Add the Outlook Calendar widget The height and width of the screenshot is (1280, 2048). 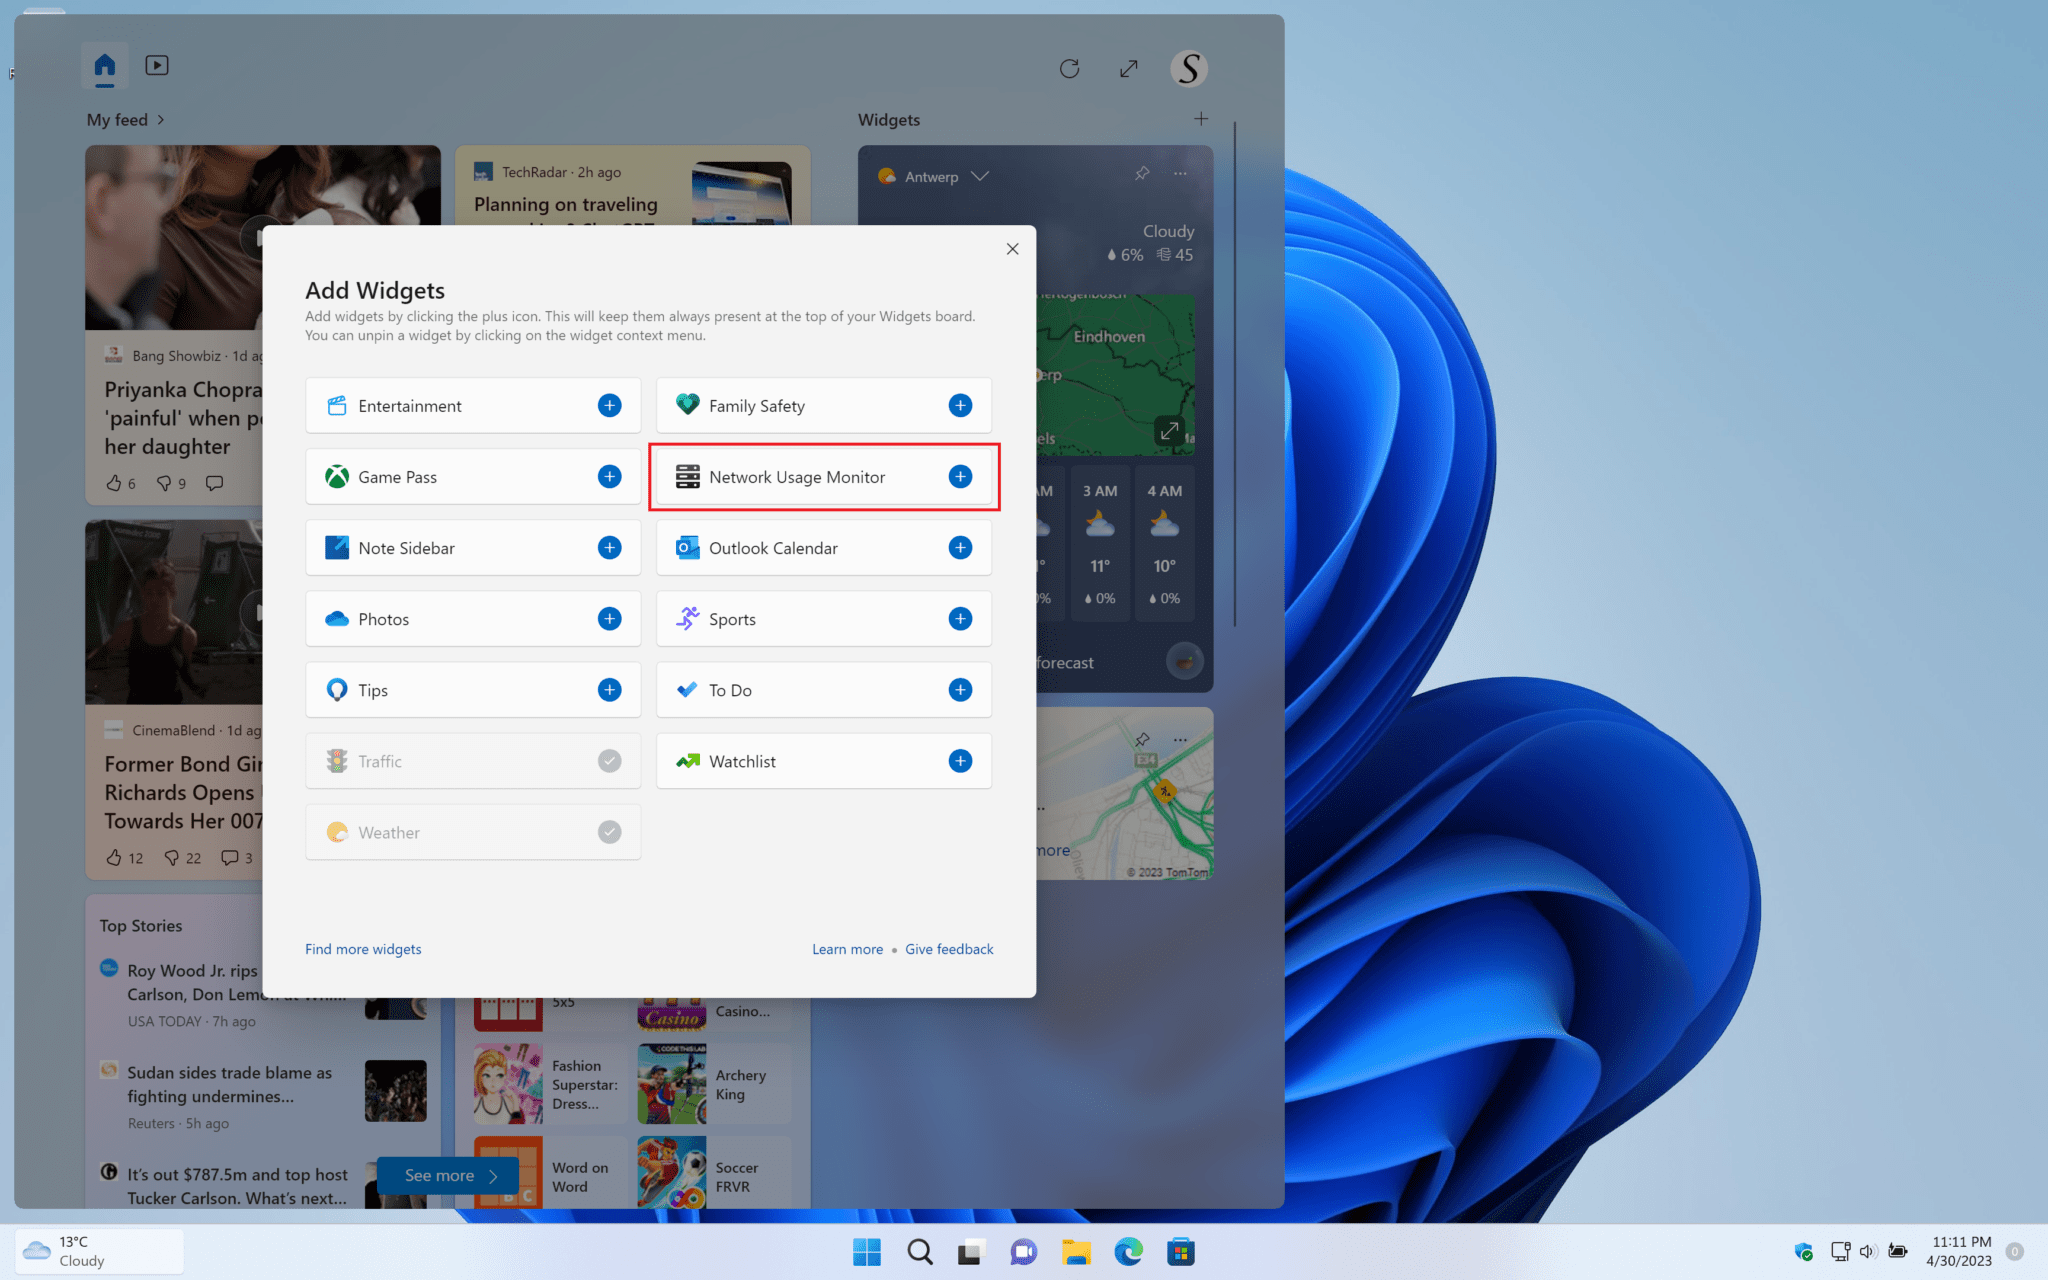tap(960, 548)
